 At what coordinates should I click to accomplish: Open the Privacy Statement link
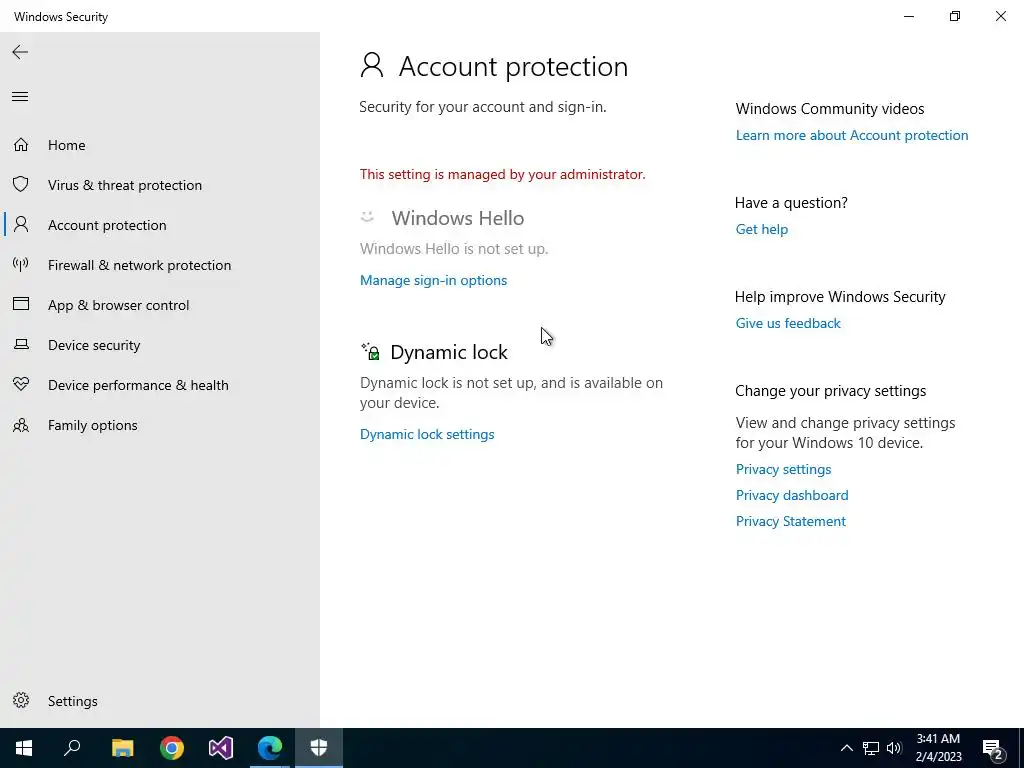[x=790, y=521]
